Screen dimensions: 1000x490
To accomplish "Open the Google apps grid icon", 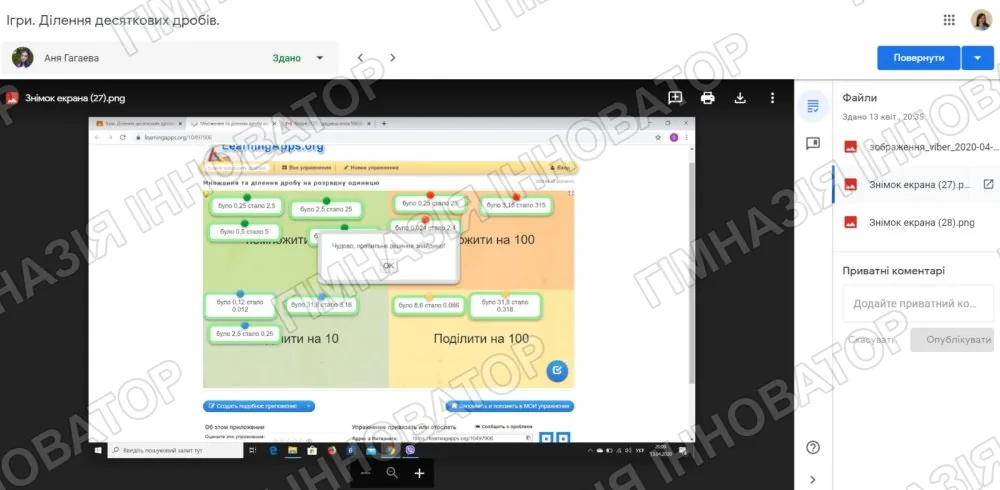I will tap(948, 20).
